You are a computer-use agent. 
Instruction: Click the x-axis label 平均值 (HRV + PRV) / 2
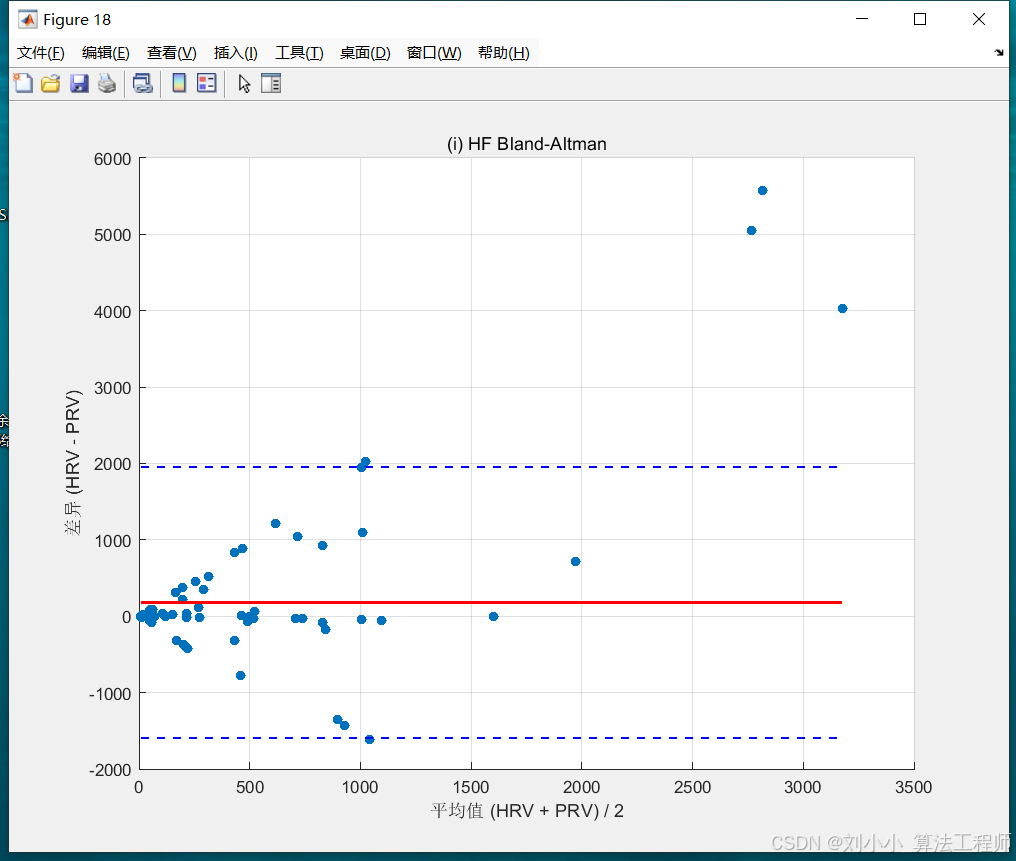point(527,811)
